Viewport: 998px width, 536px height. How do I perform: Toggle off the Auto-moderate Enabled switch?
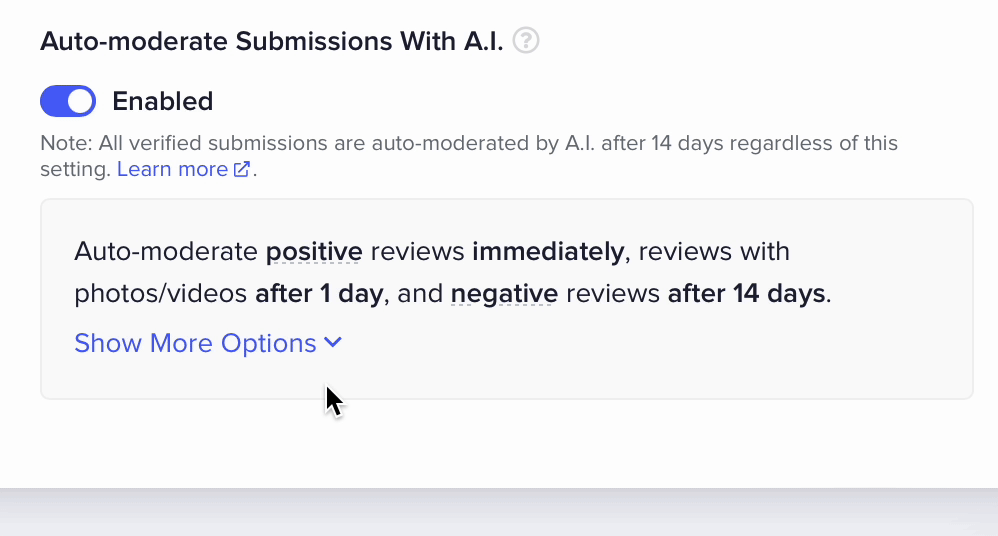click(68, 101)
